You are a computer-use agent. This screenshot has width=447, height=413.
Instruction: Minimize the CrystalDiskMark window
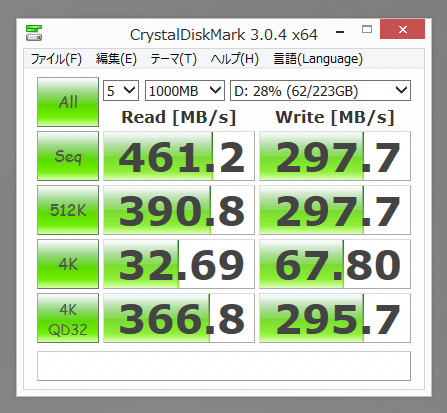point(340,32)
